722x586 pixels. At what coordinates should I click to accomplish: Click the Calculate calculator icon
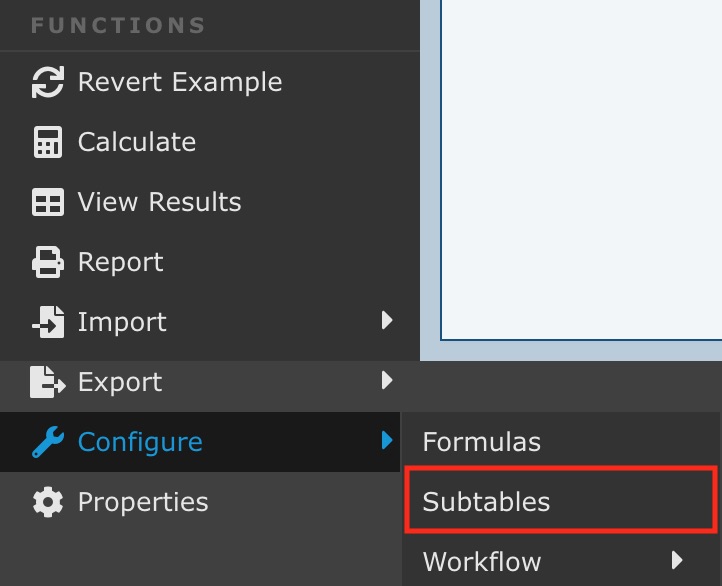click(47, 142)
